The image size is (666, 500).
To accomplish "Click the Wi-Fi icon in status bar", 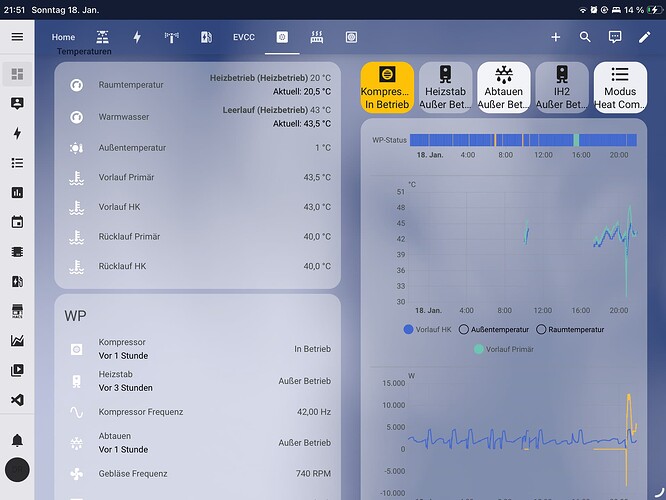I will (x=583, y=10).
